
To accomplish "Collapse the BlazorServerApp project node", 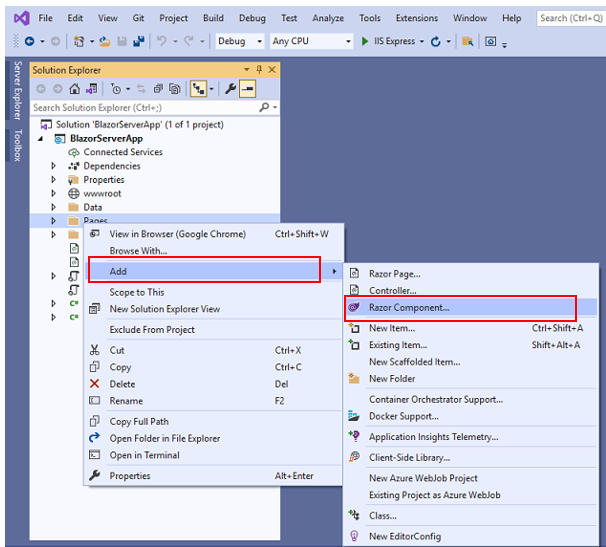I will coord(41,139).
